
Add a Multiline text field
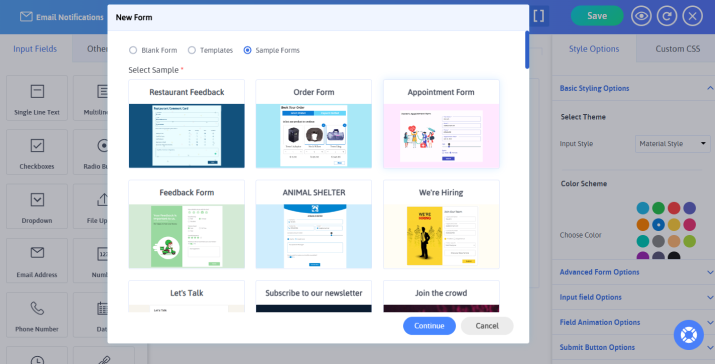(x=90, y=98)
